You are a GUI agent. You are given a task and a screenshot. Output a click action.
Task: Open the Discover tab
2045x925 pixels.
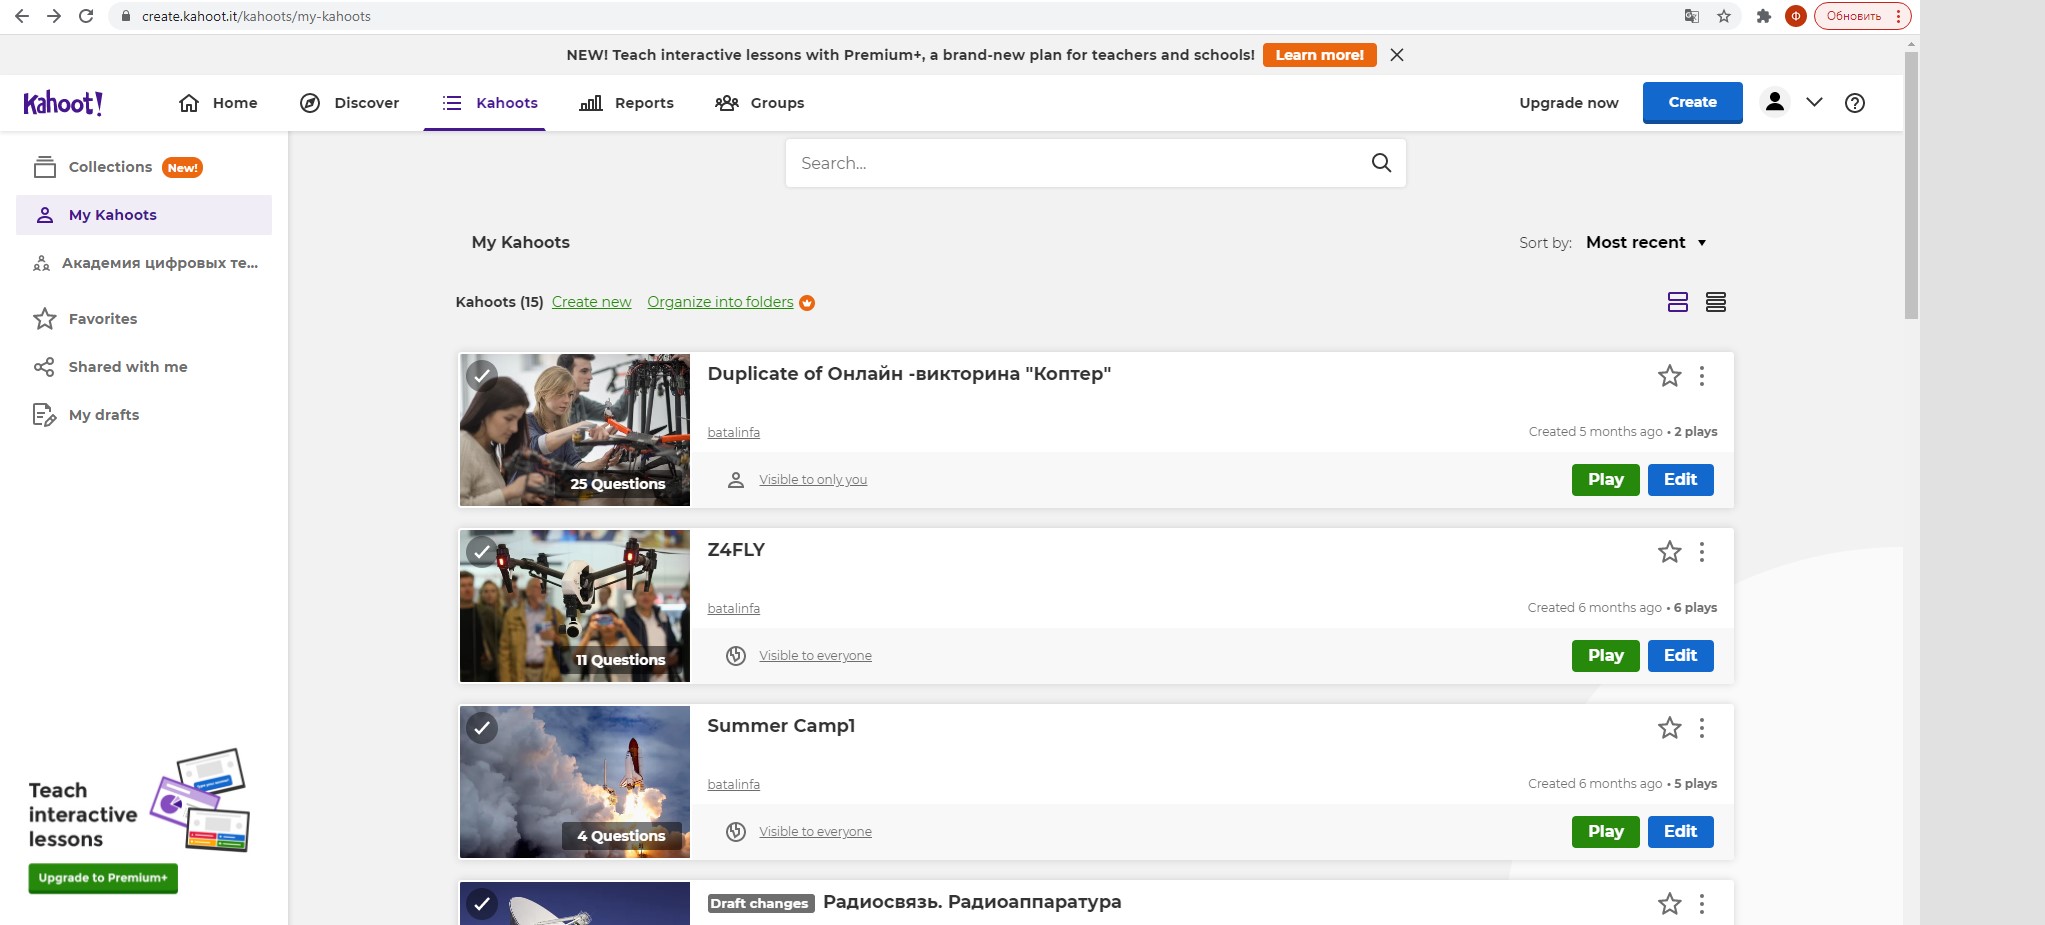pyautogui.click(x=350, y=103)
